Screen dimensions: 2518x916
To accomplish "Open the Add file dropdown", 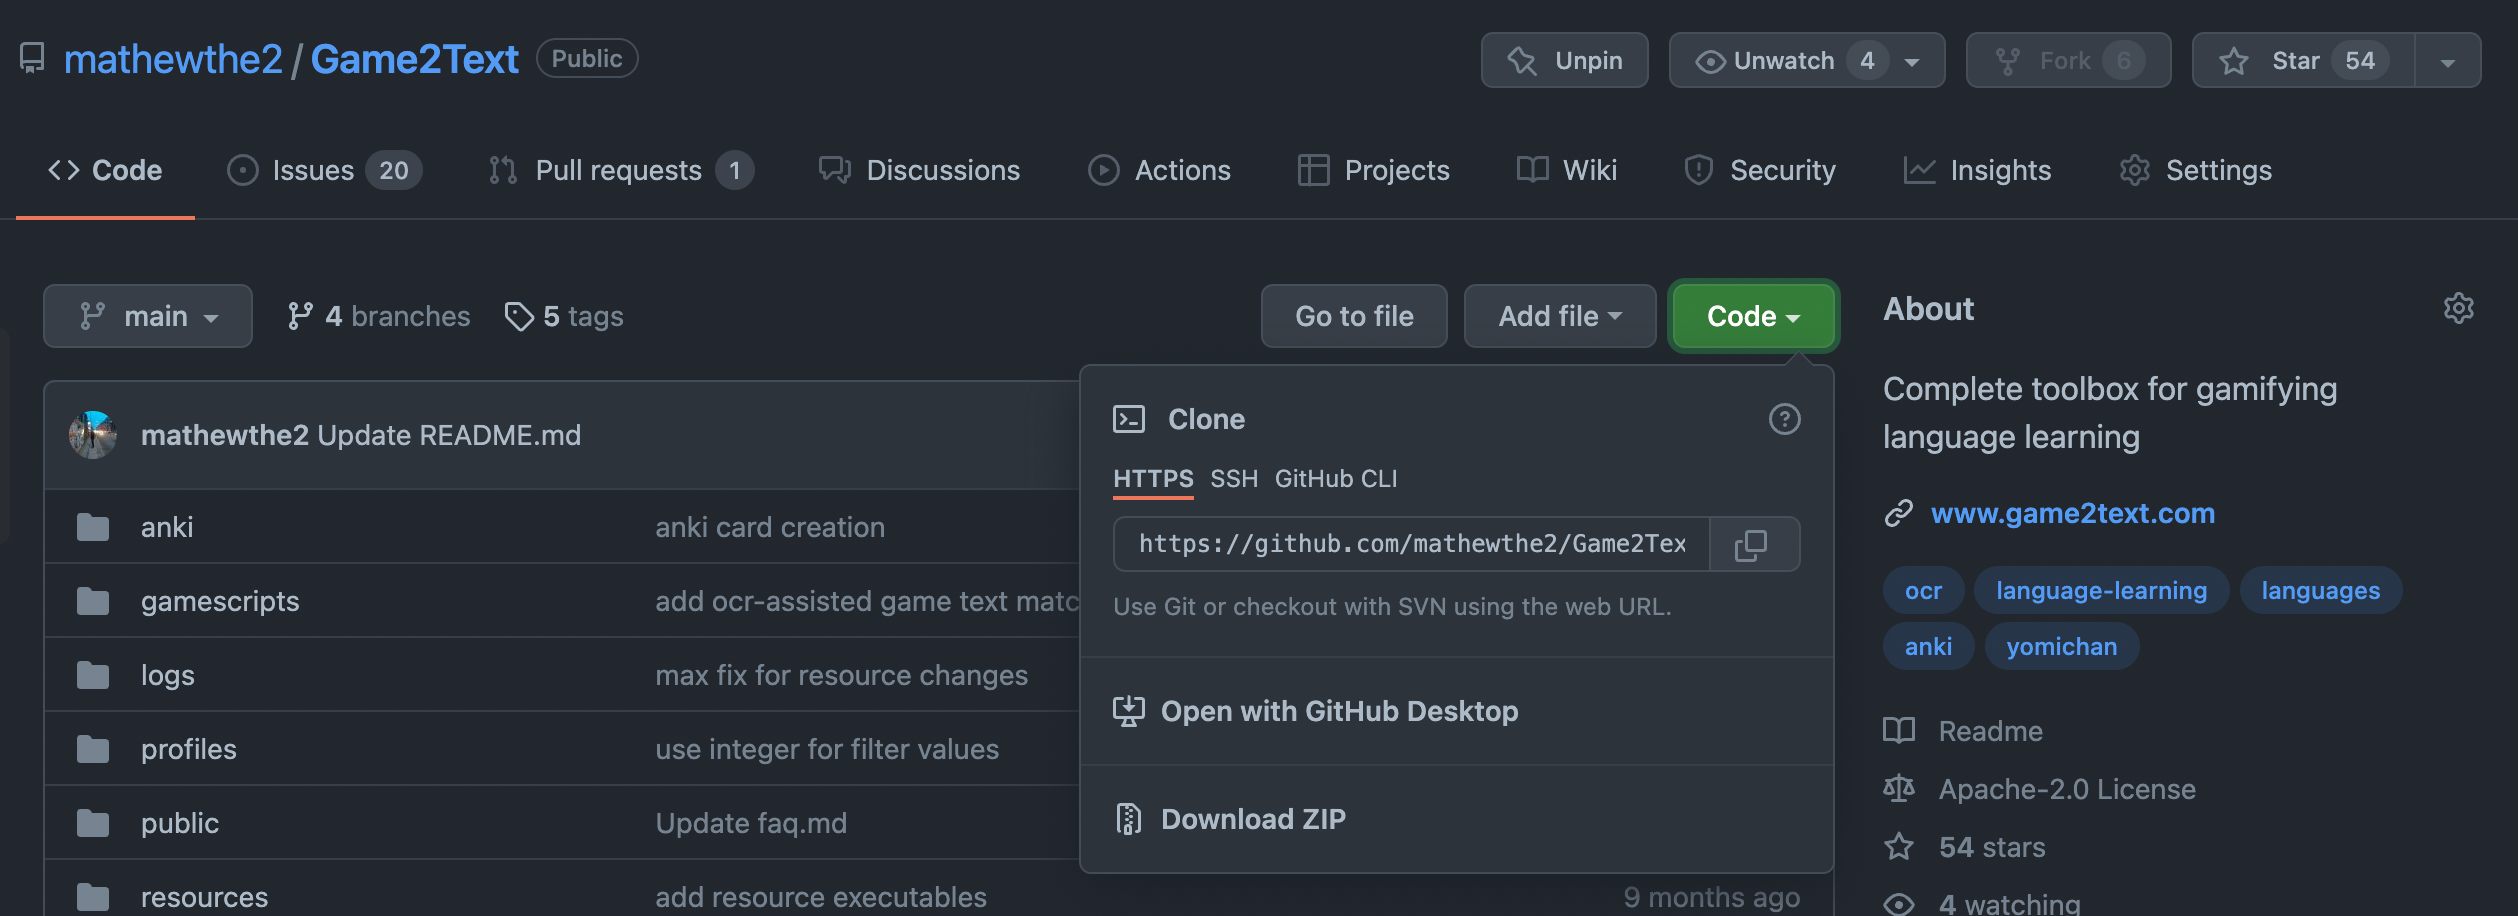I will [x=1560, y=316].
